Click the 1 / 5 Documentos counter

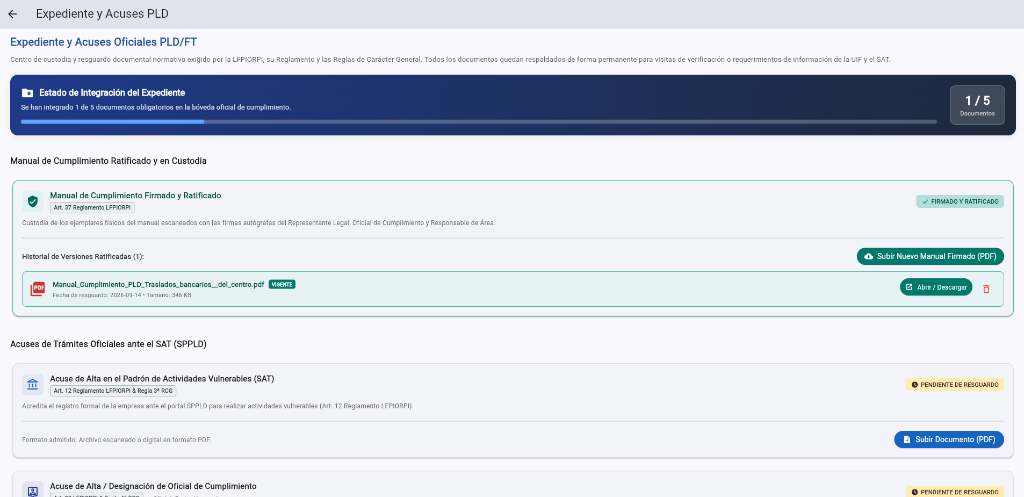[977, 105]
